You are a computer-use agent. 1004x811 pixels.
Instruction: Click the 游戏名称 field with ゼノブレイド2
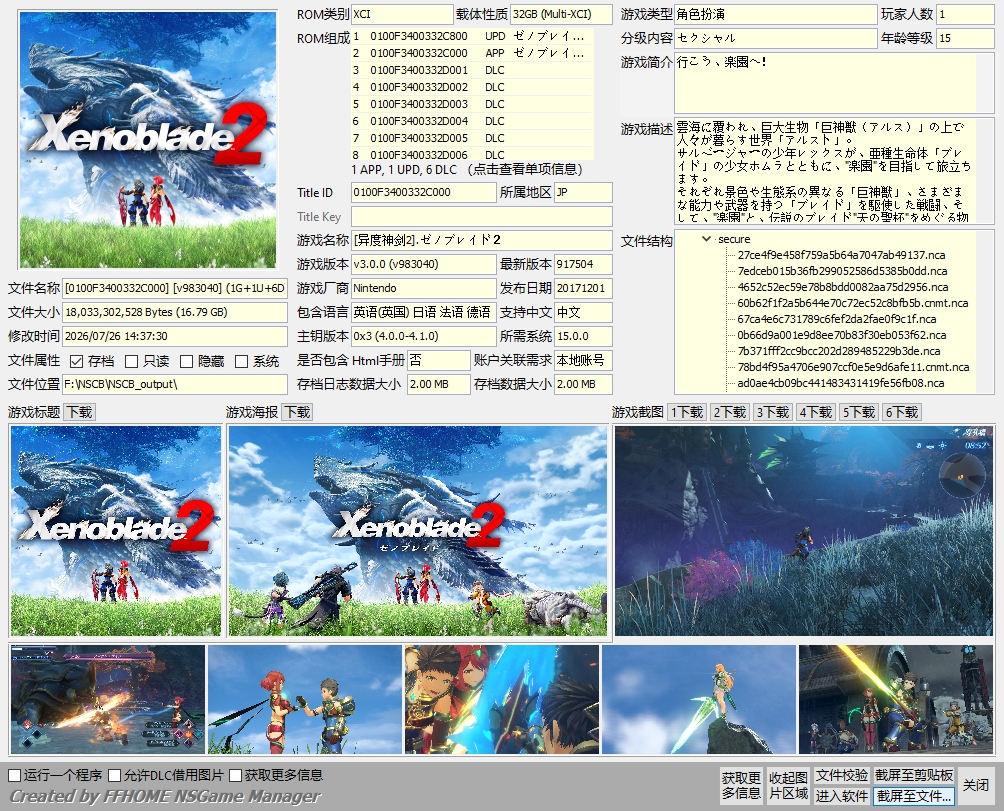point(482,241)
